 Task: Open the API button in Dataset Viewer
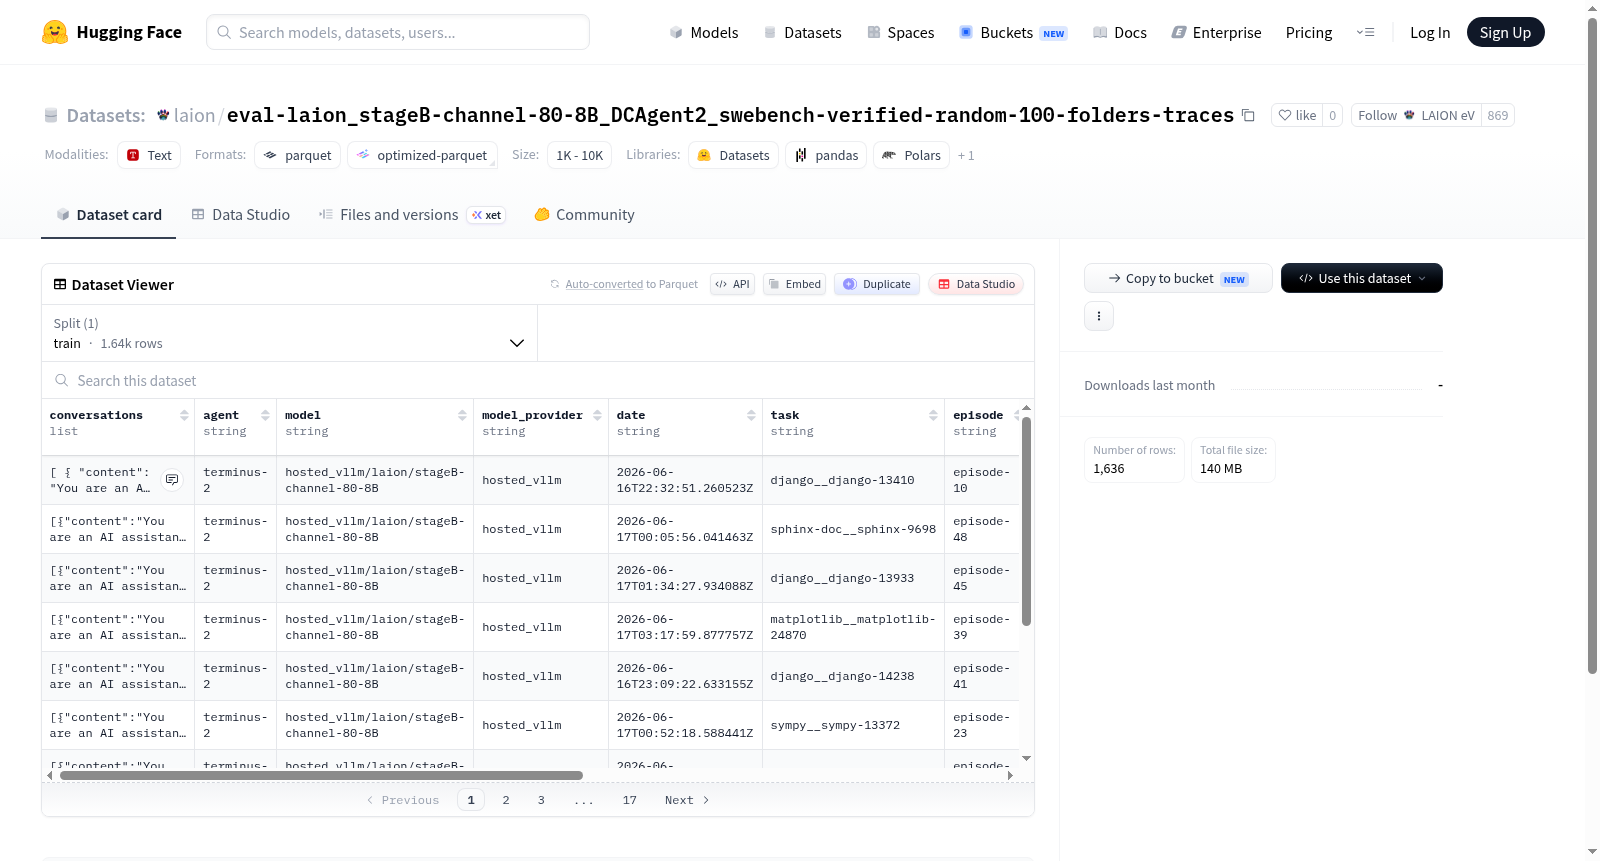tap(732, 284)
